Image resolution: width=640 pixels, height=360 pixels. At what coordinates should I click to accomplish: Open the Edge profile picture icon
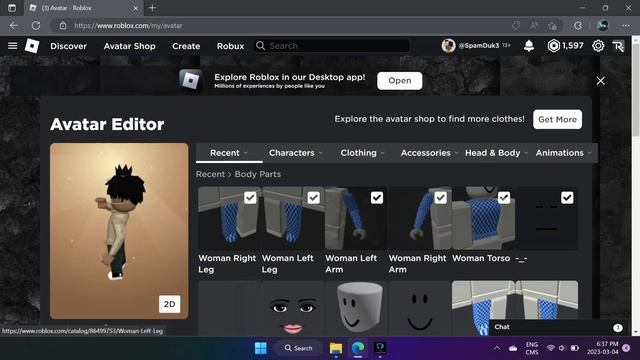point(603,25)
